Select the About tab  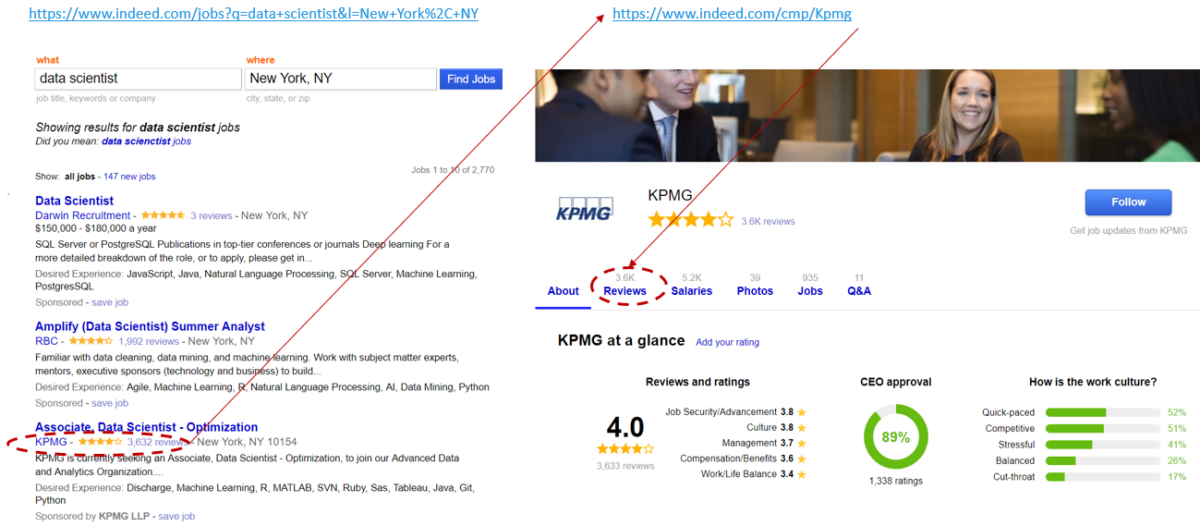(x=563, y=291)
